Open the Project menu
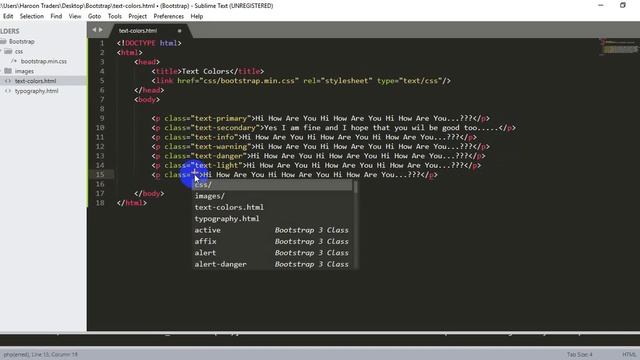The width and height of the screenshot is (640, 360). click(138, 16)
